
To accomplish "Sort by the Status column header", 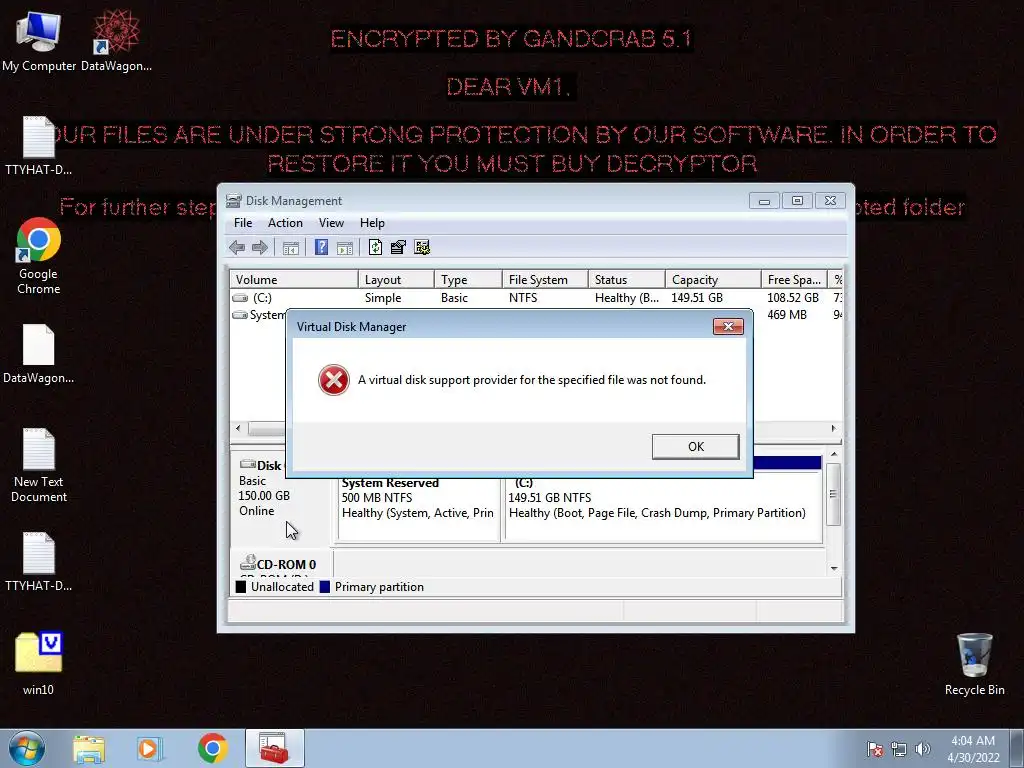I will click(x=627, y=280).
